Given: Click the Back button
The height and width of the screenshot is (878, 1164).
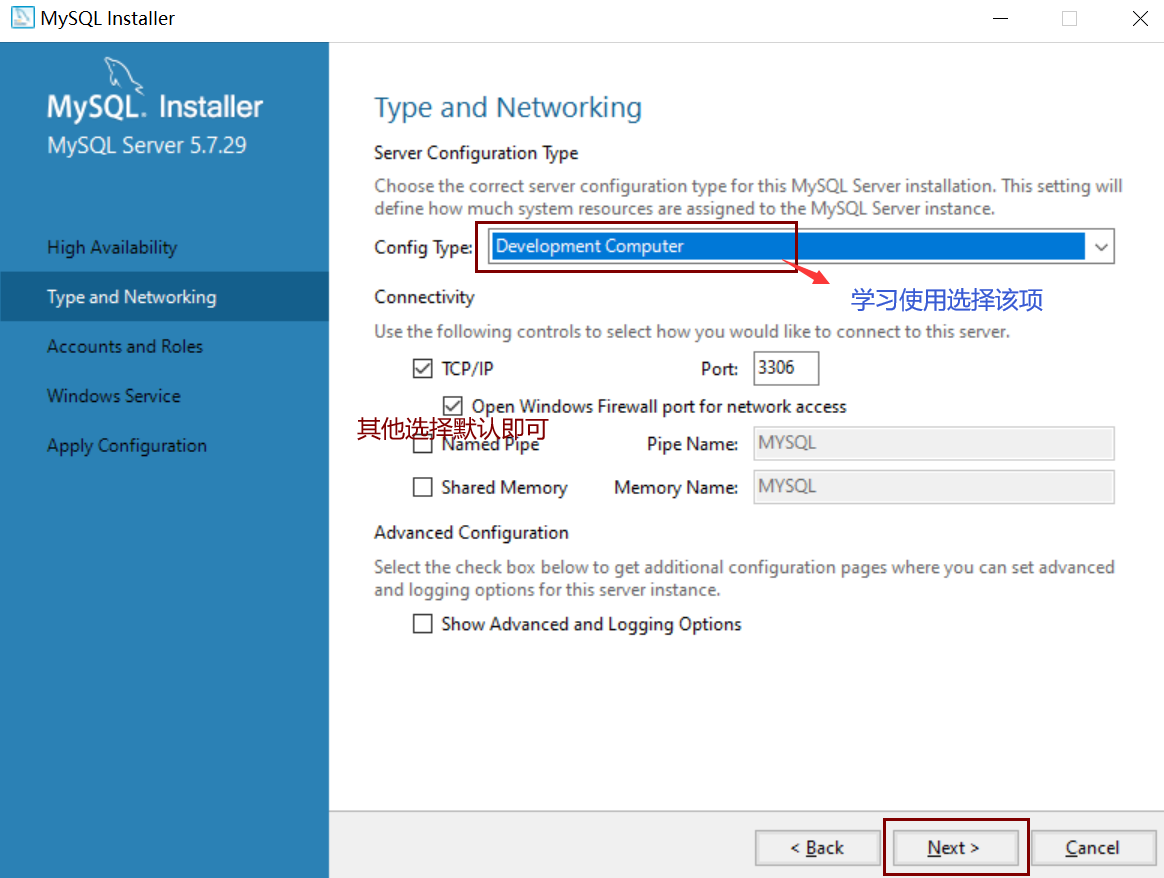Looking at the screenshot, I should coord(818,847).
